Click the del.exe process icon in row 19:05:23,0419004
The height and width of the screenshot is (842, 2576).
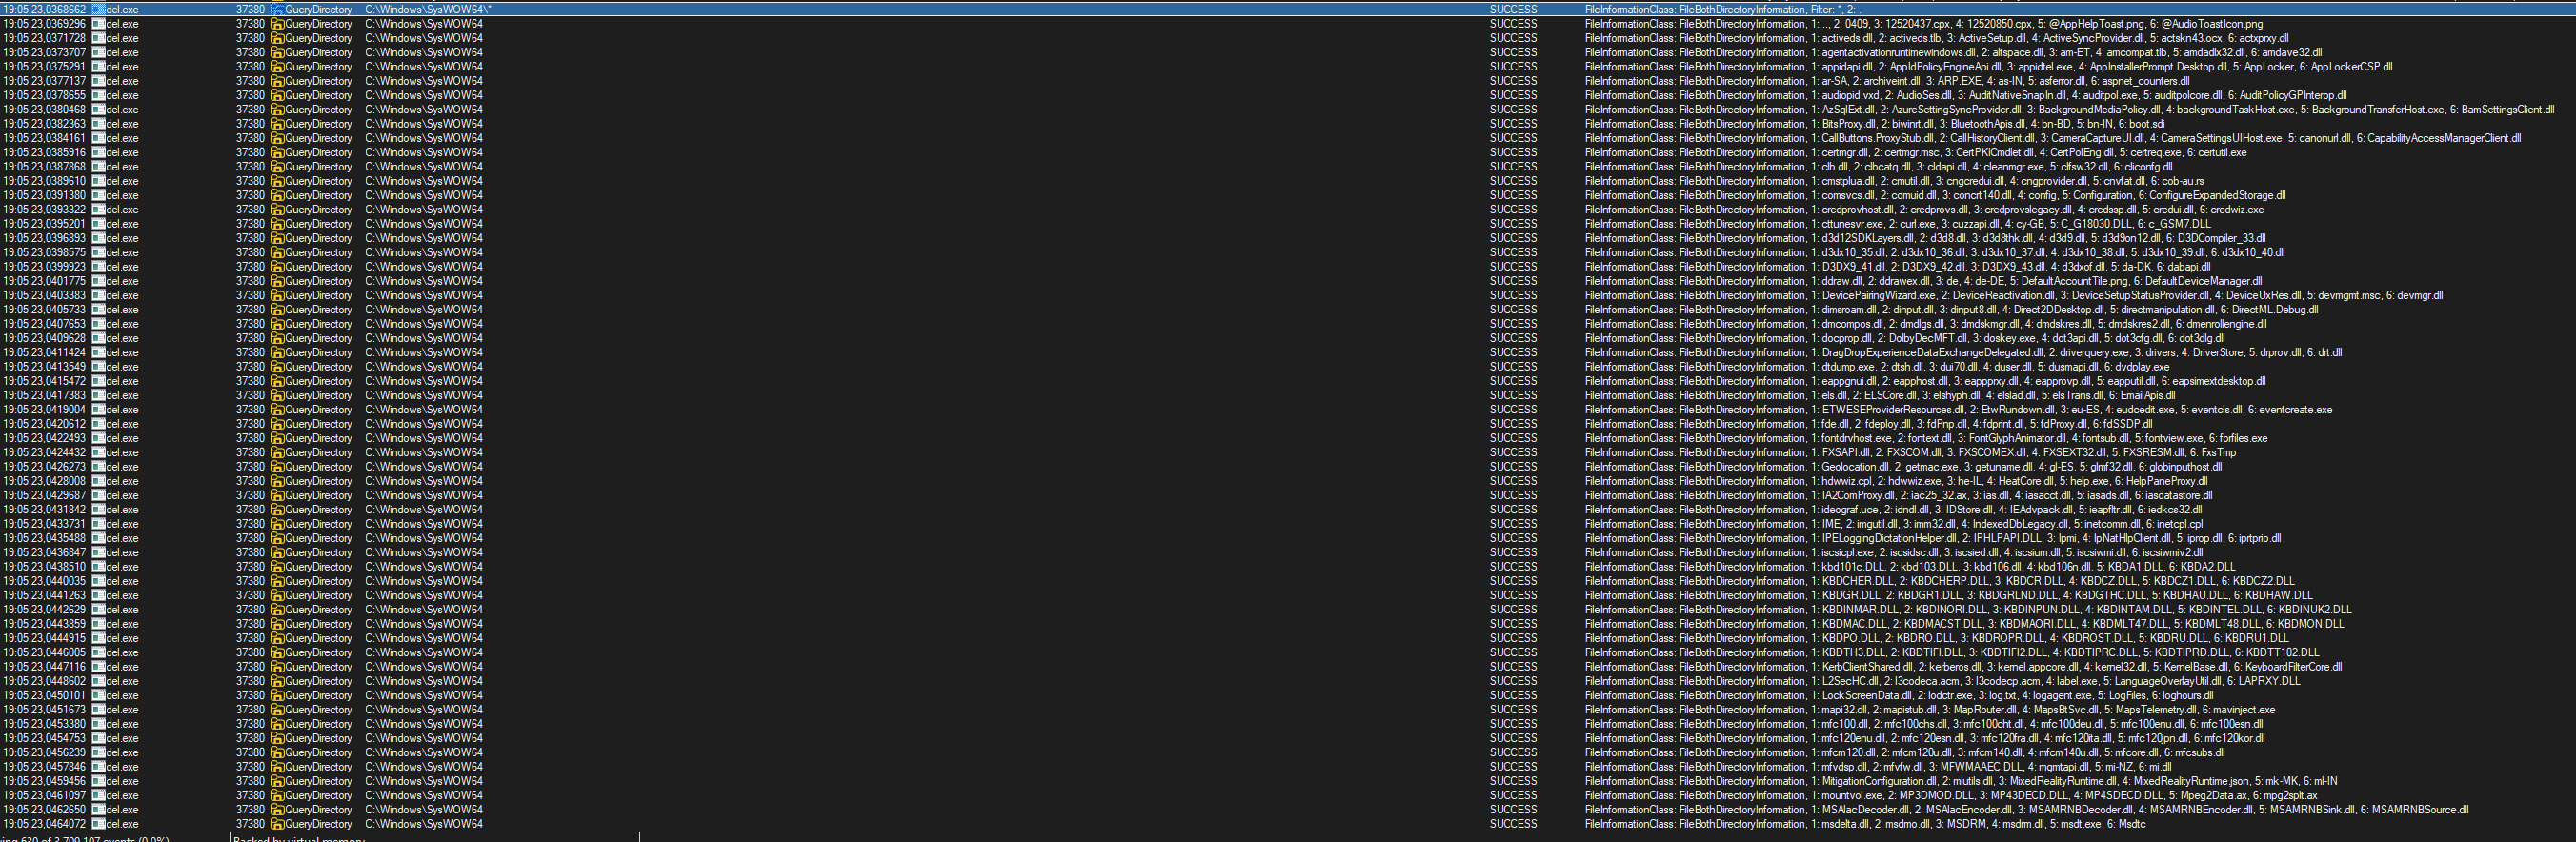(98, 409)
